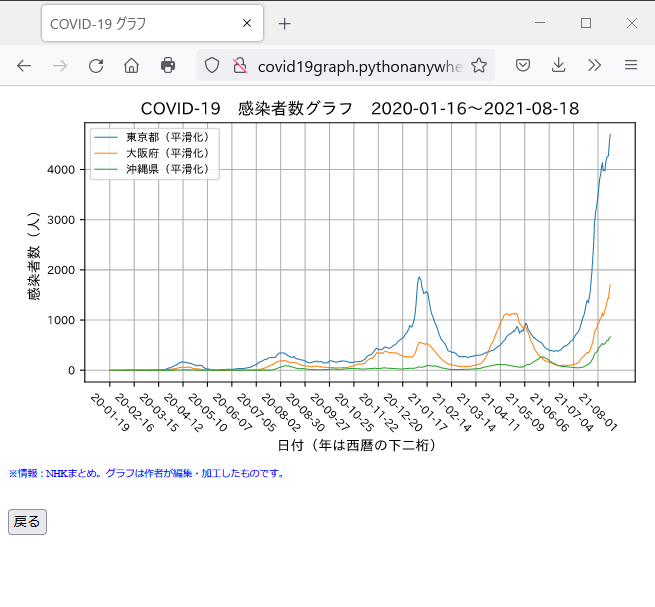
Task: Click the 21-08-01 date tick label
Action: [598, 412]
